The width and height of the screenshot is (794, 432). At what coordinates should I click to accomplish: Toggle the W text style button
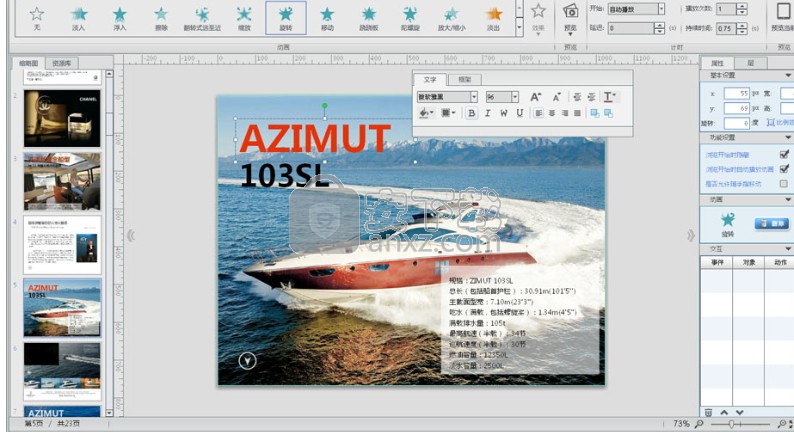pos(503,113)
